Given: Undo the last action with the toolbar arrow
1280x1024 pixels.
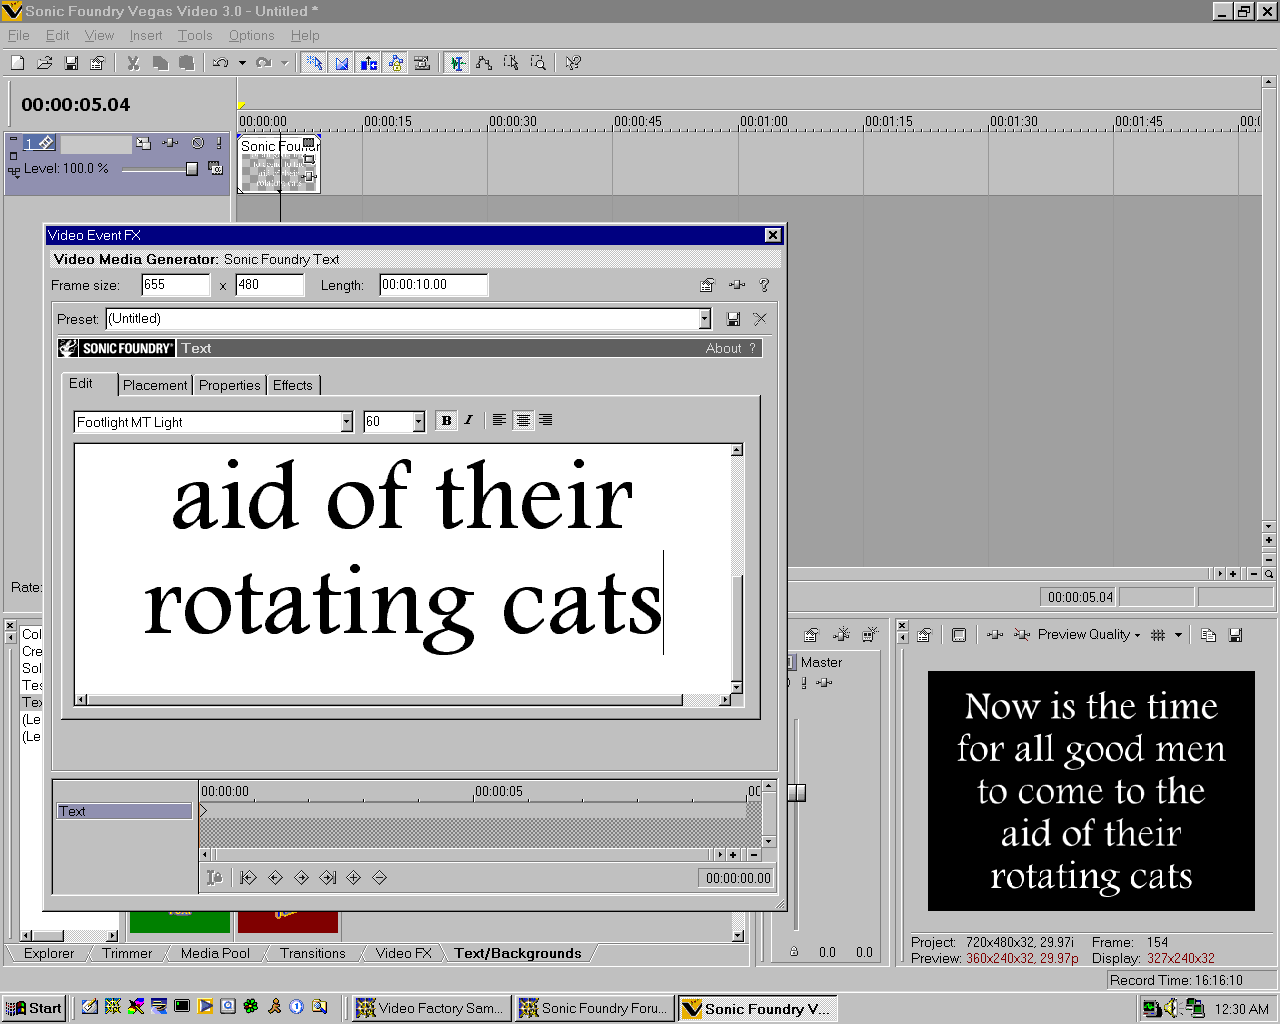Looking at the screenshot, I should [x=221, y=63].
